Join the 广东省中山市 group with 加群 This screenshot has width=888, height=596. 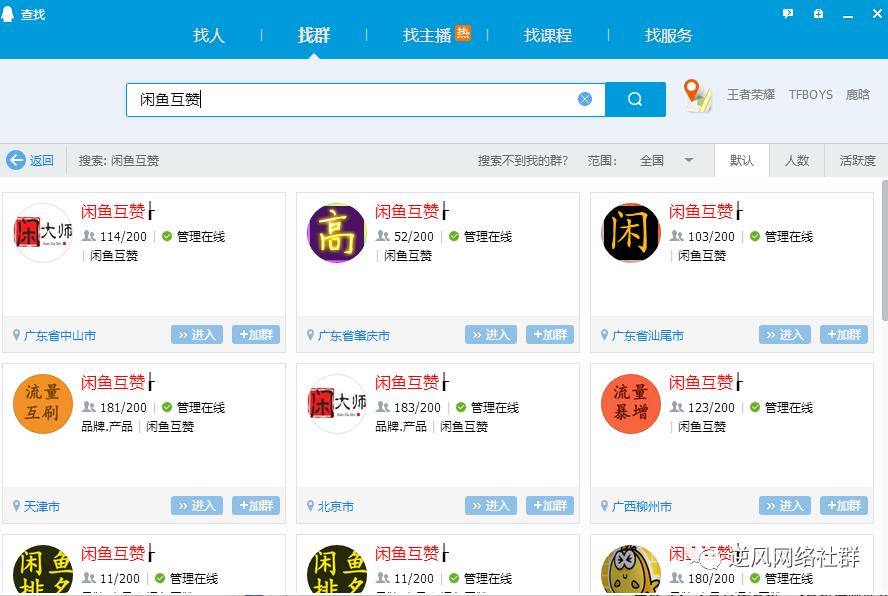256,334
